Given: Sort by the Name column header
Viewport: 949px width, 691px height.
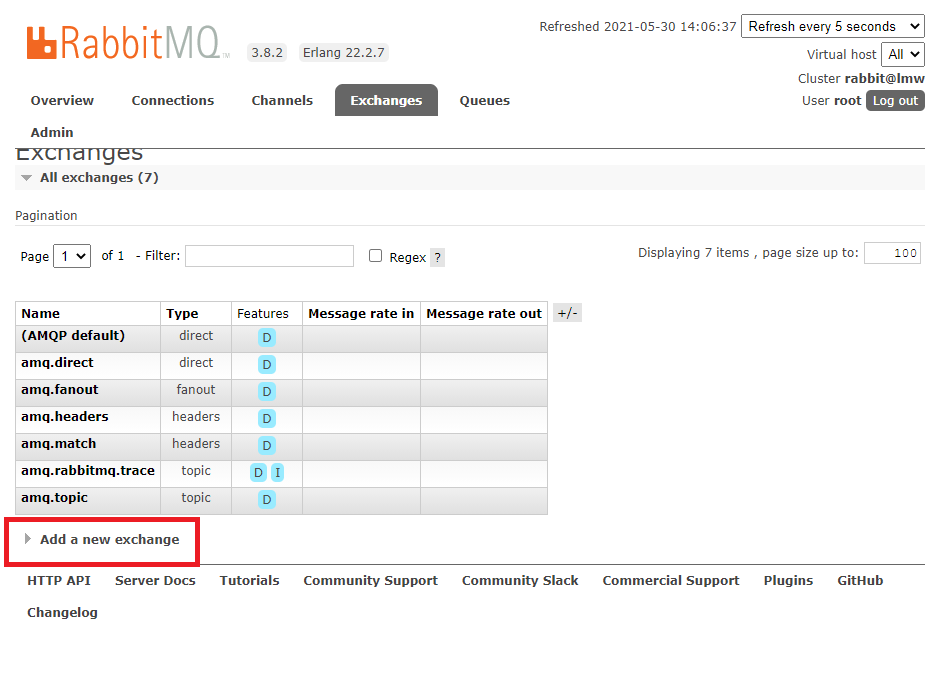Looking at the screenshot, I should [41, 313].
